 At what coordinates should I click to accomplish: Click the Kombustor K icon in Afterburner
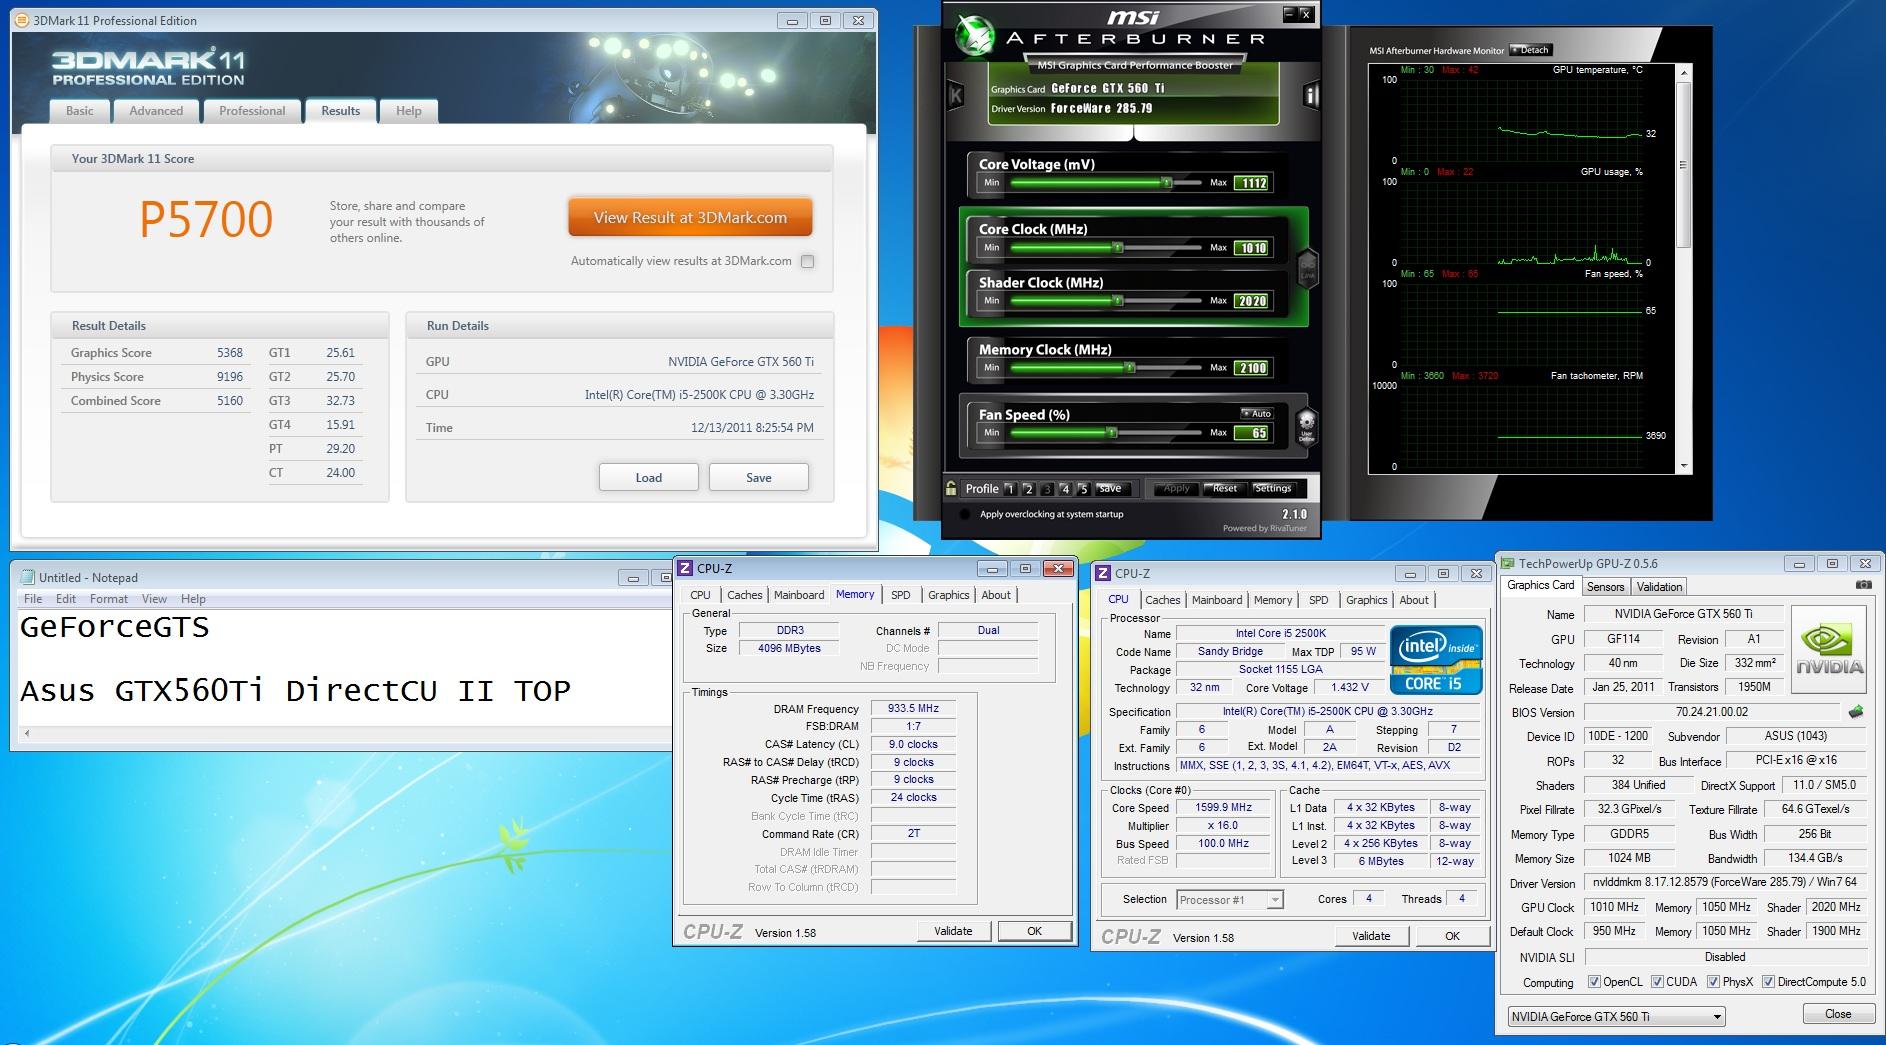coord(955,96)
